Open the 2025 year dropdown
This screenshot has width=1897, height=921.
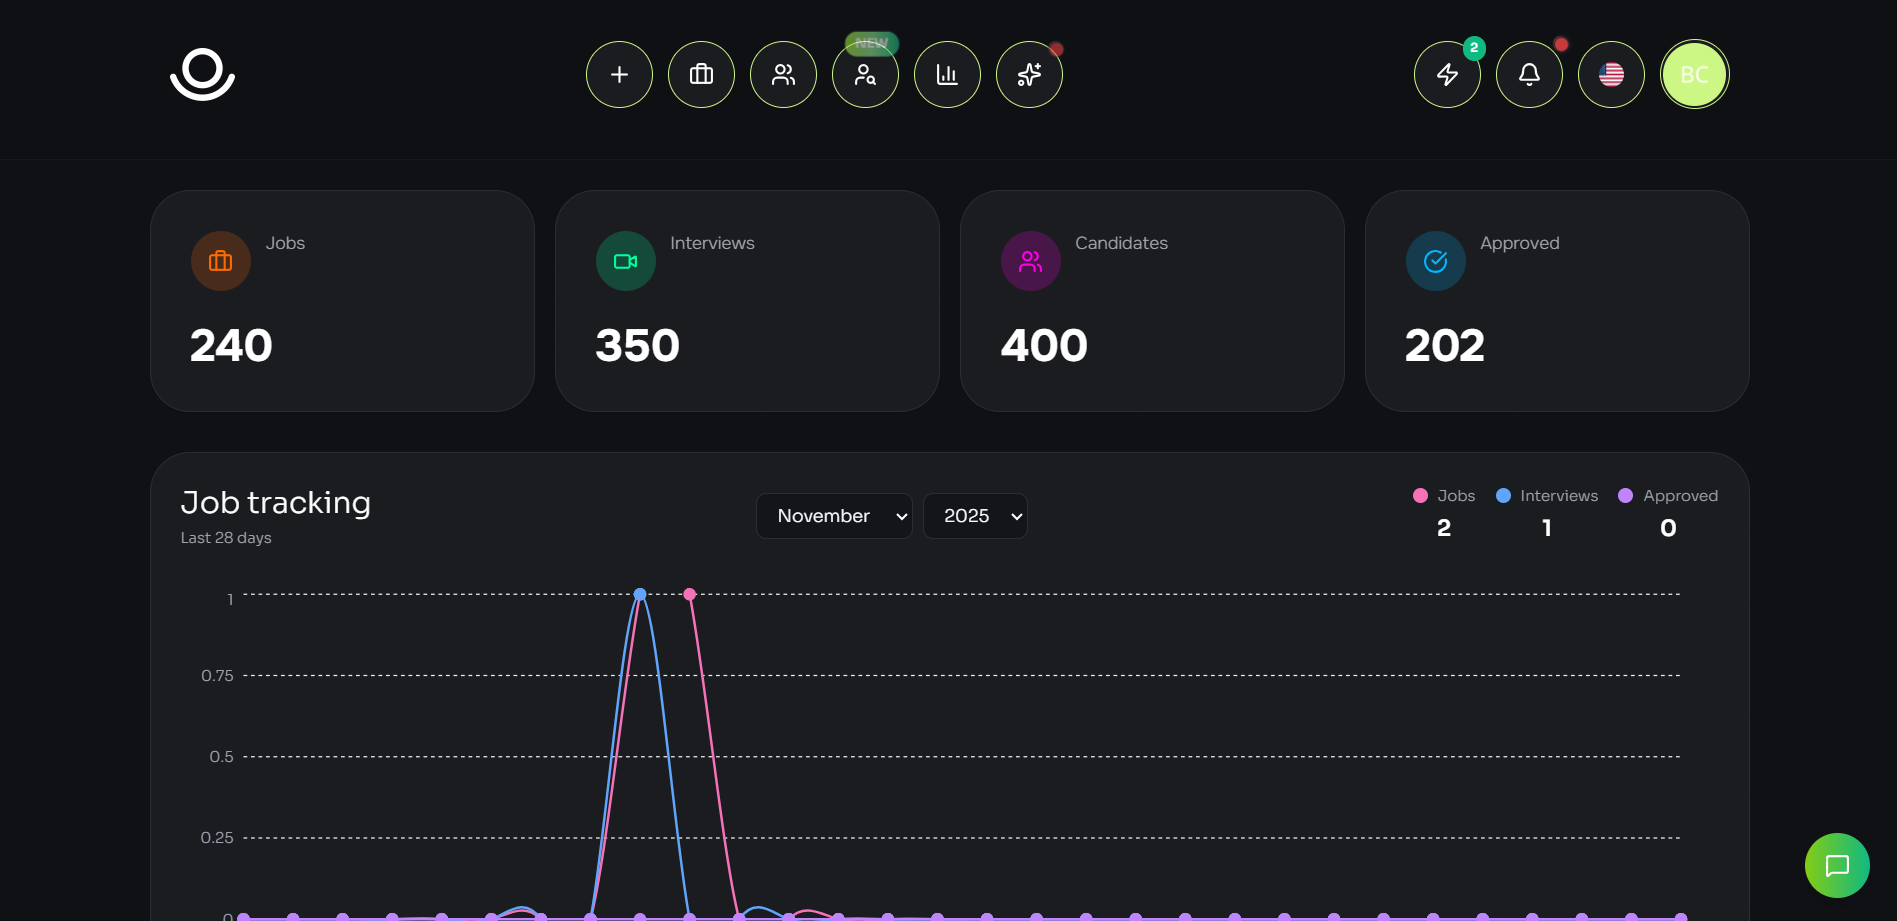click(x=975, y=516)
